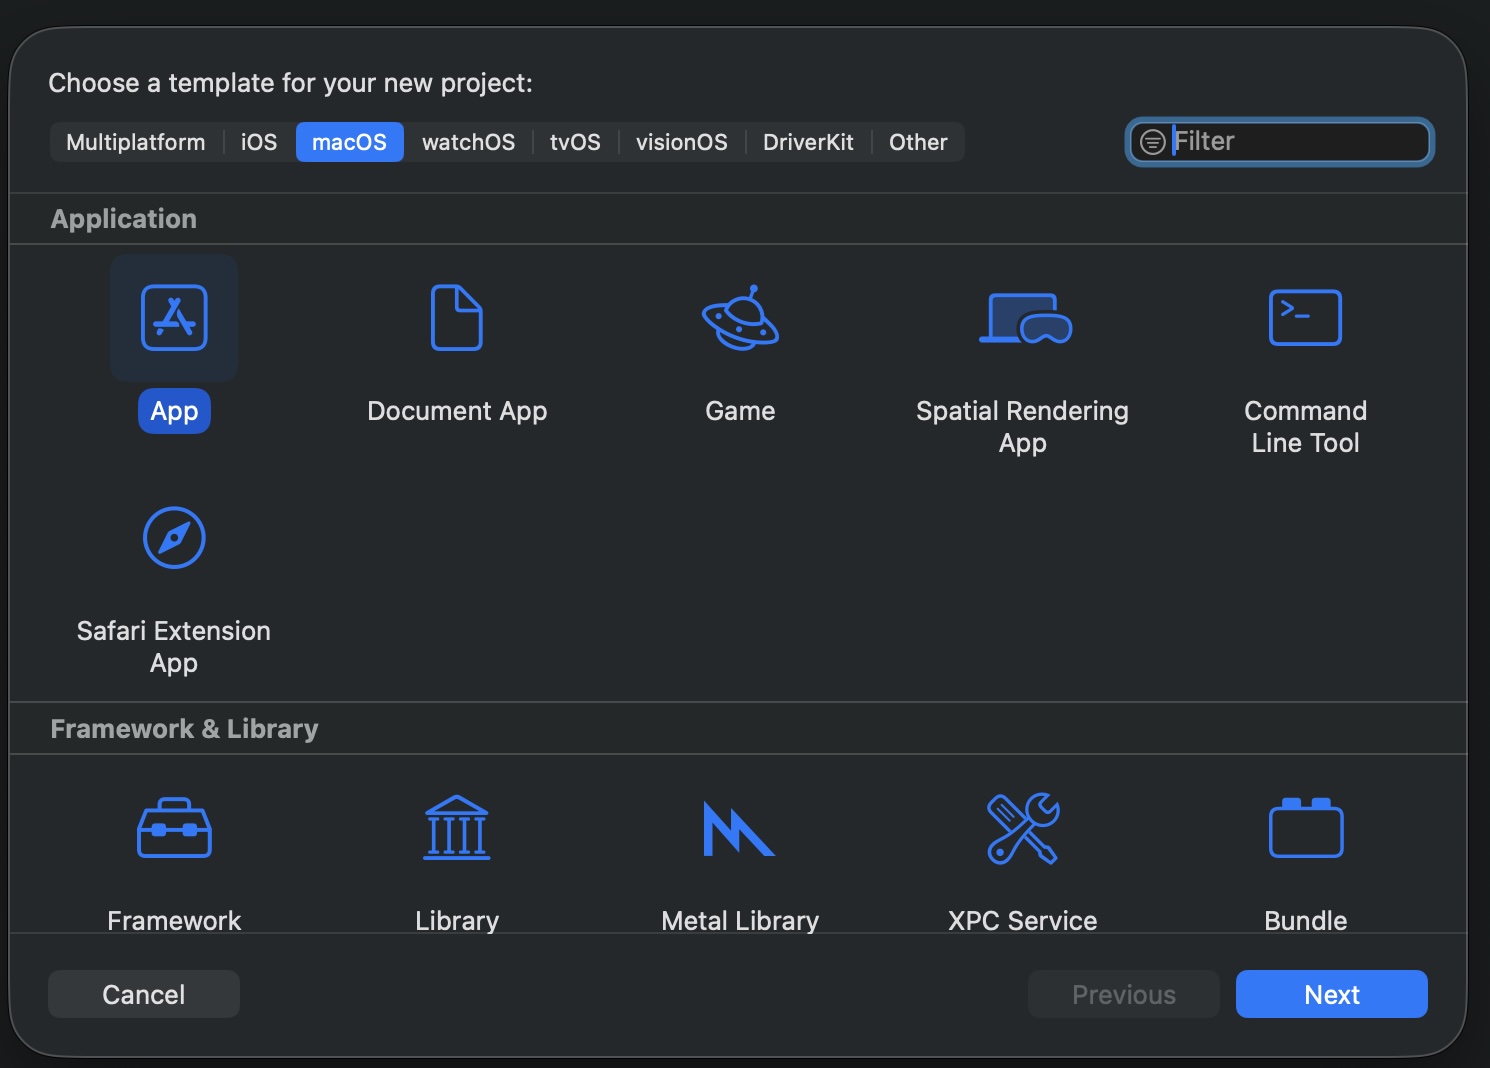Open the Other templates tab
1490x1068 pixels.
tap(918, 142)
